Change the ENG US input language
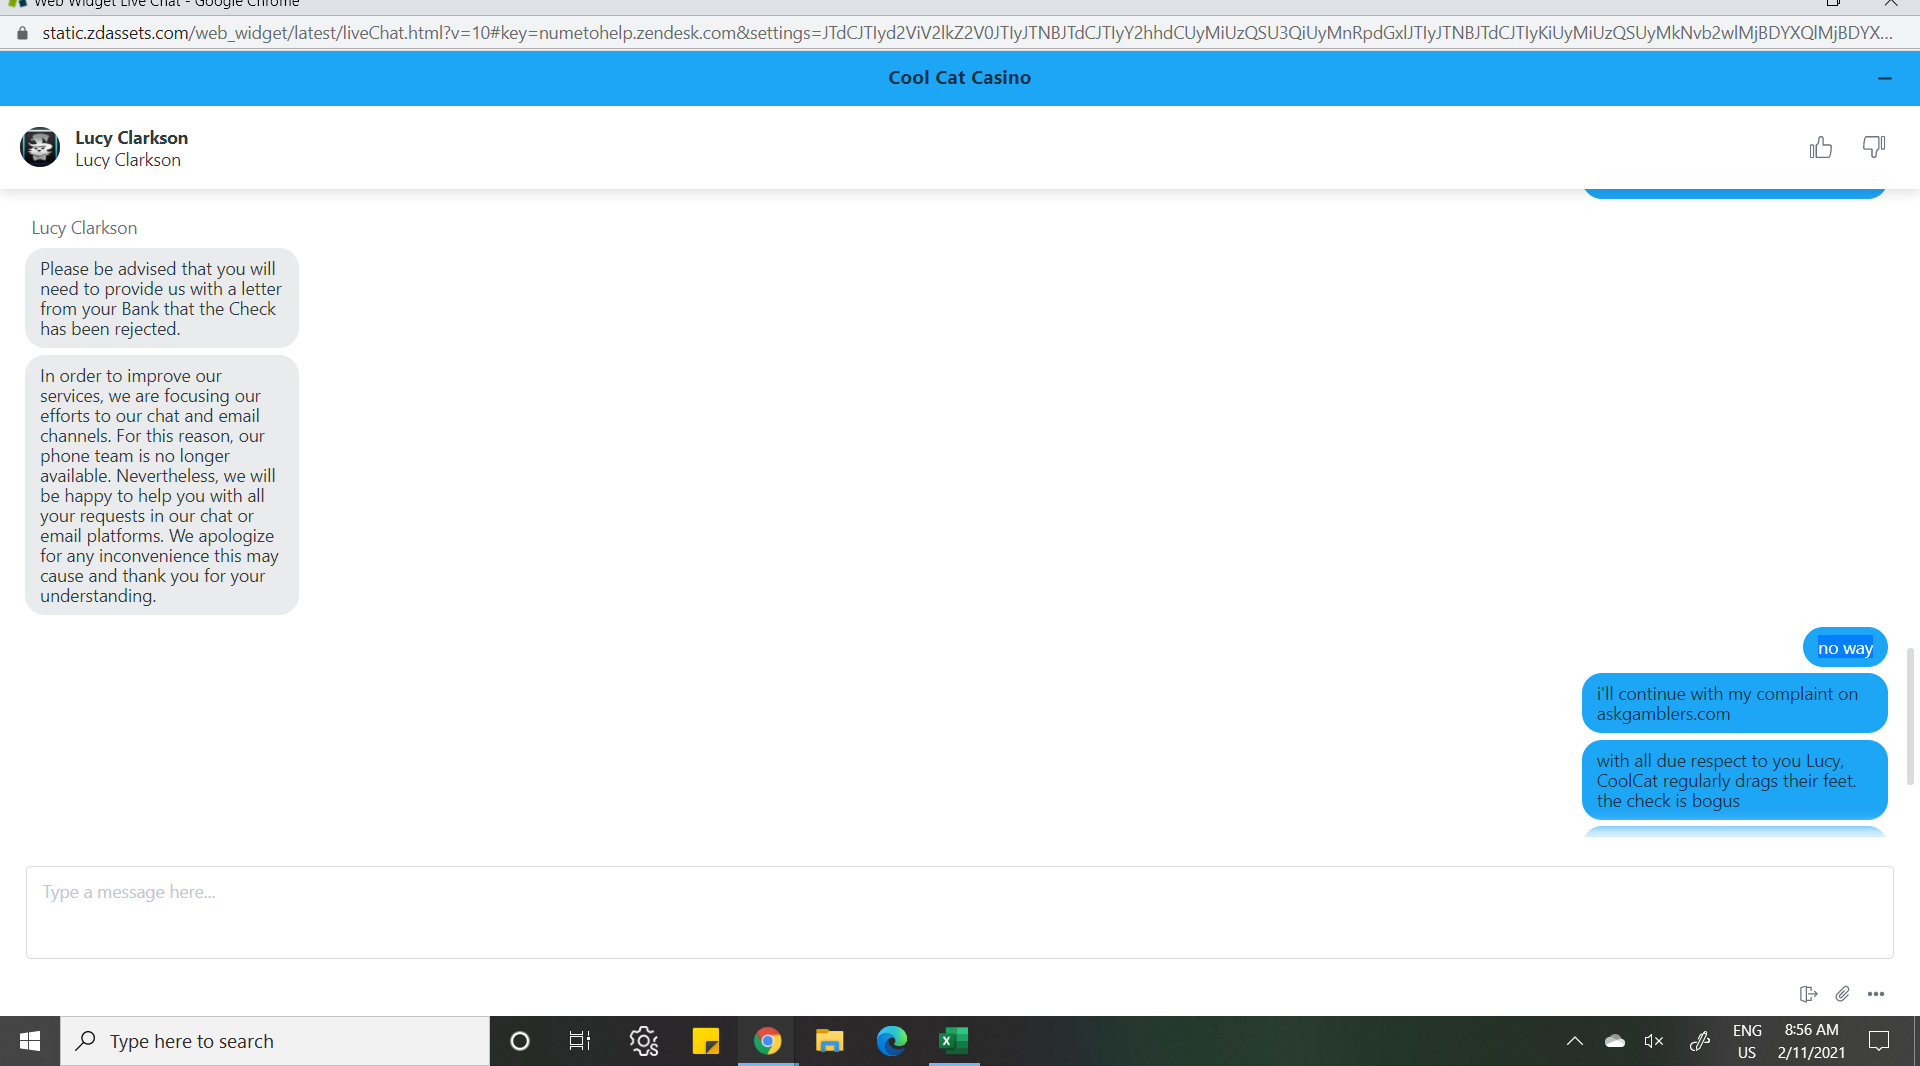Screen dimensions: 1920x1066 click(1747, 1041)
